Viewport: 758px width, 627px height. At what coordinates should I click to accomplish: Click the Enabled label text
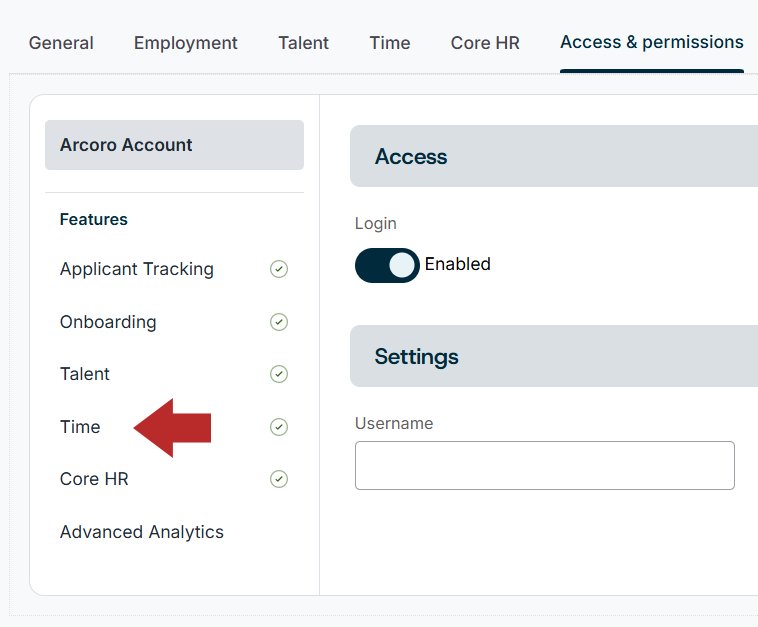(458, 264)
